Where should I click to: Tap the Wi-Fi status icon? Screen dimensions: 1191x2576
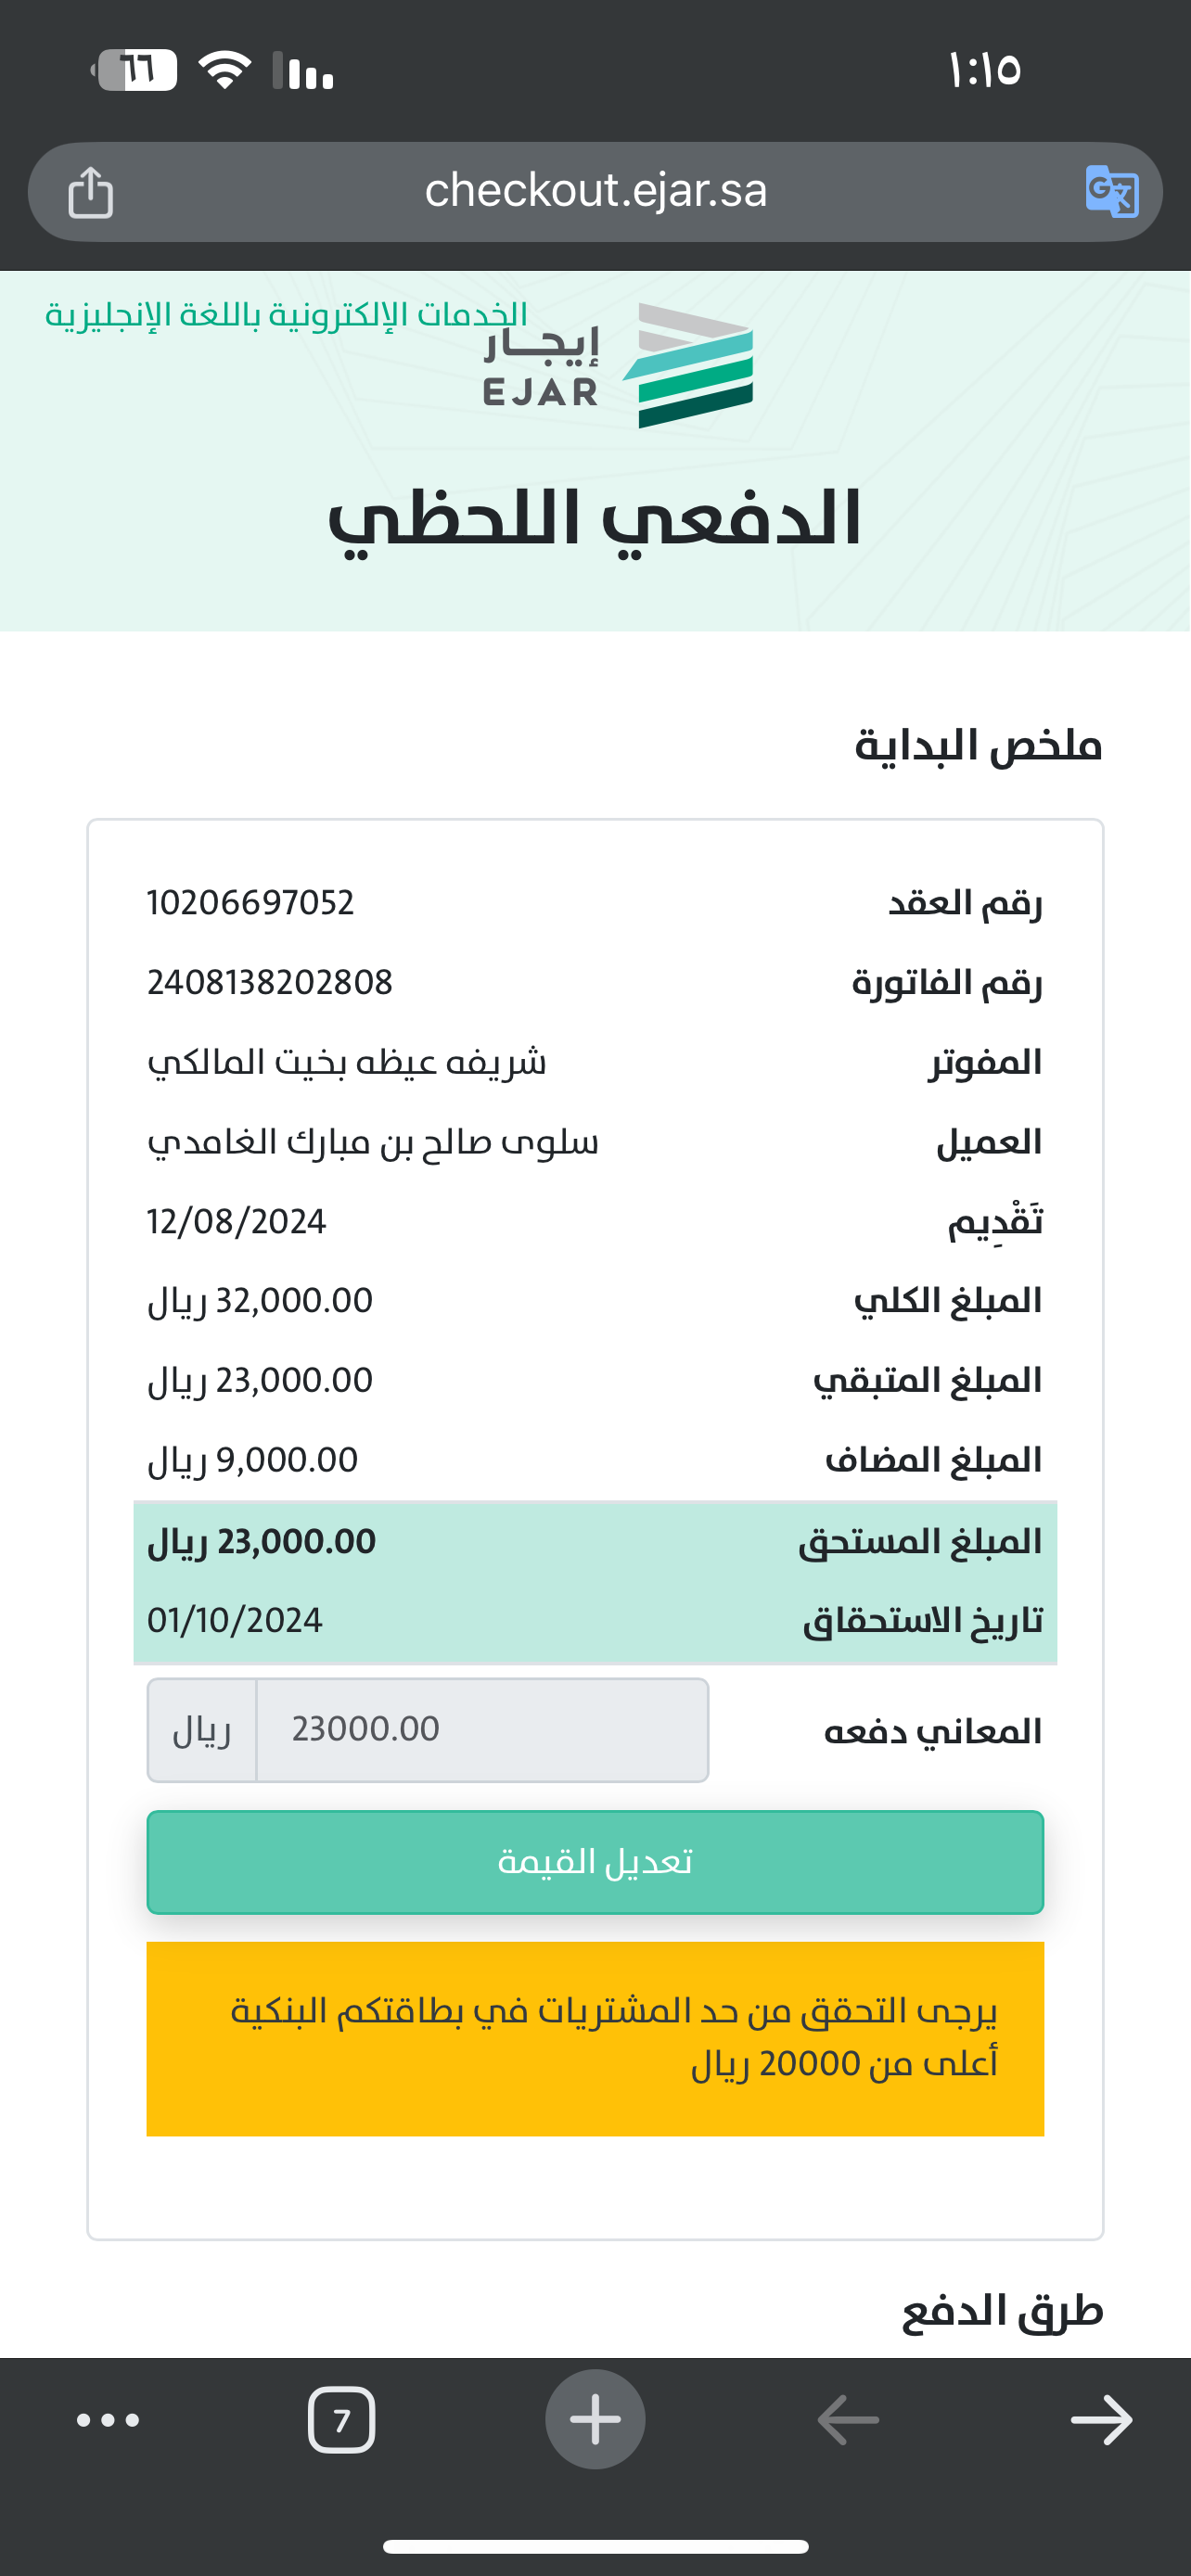225,70
